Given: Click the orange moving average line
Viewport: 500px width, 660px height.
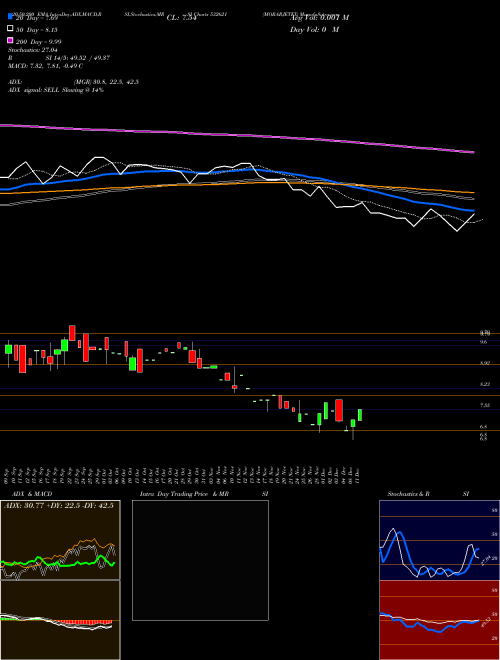Looking at the screenshot, I should click(x=237, y=186).
